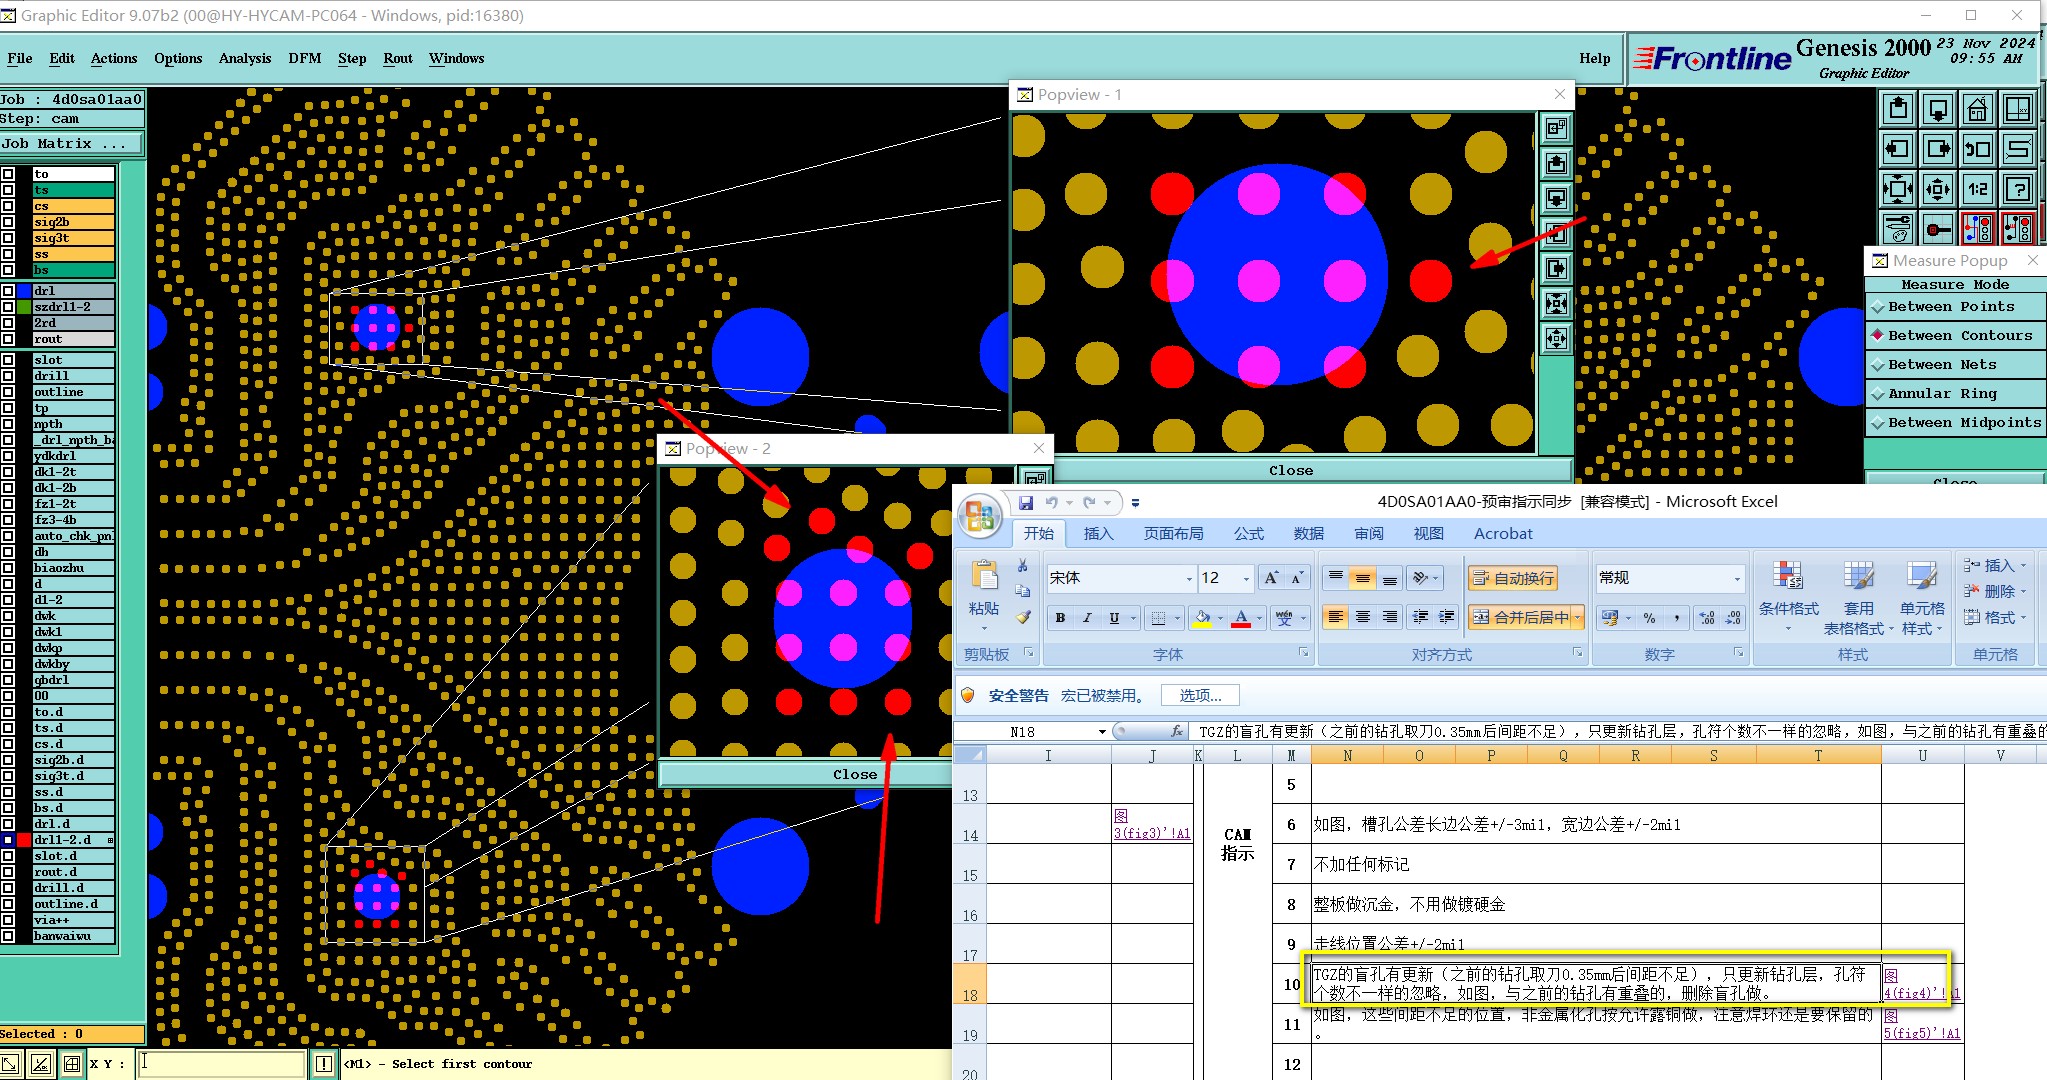The width and height of the screenshot is (2047, 1080).
Task: Toggle checkbox for the drl layer
Action: [9, 291]
